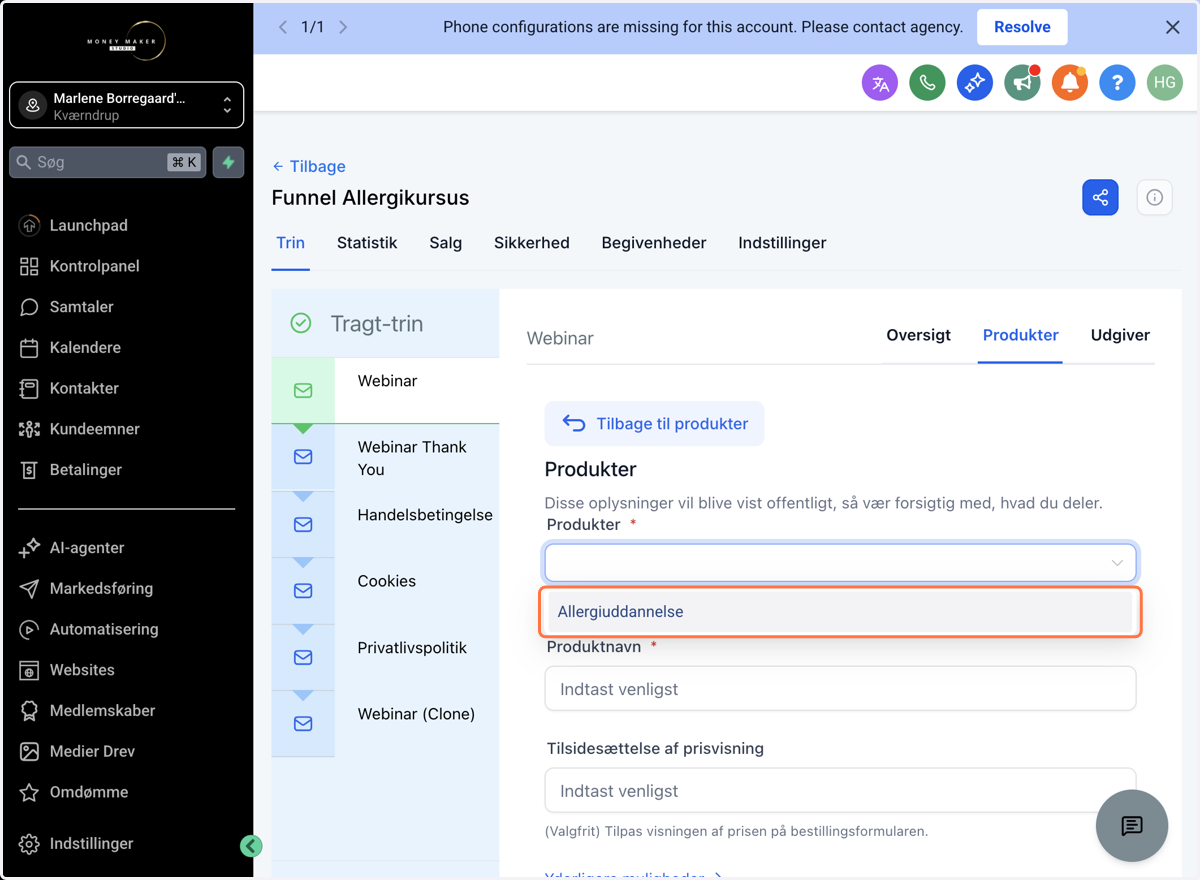Click the Automatisering play circle icon
This screenshot has height=880, width=1200.
tap(29, 629)
